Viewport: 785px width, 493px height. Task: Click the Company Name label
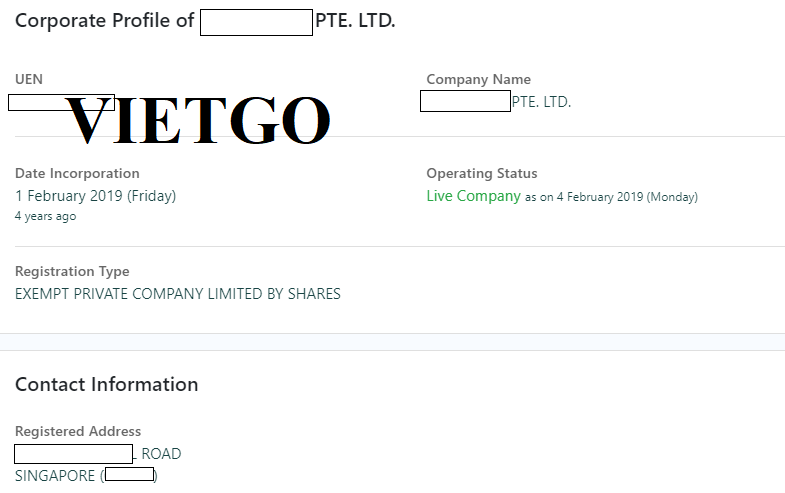coord(478,79)
